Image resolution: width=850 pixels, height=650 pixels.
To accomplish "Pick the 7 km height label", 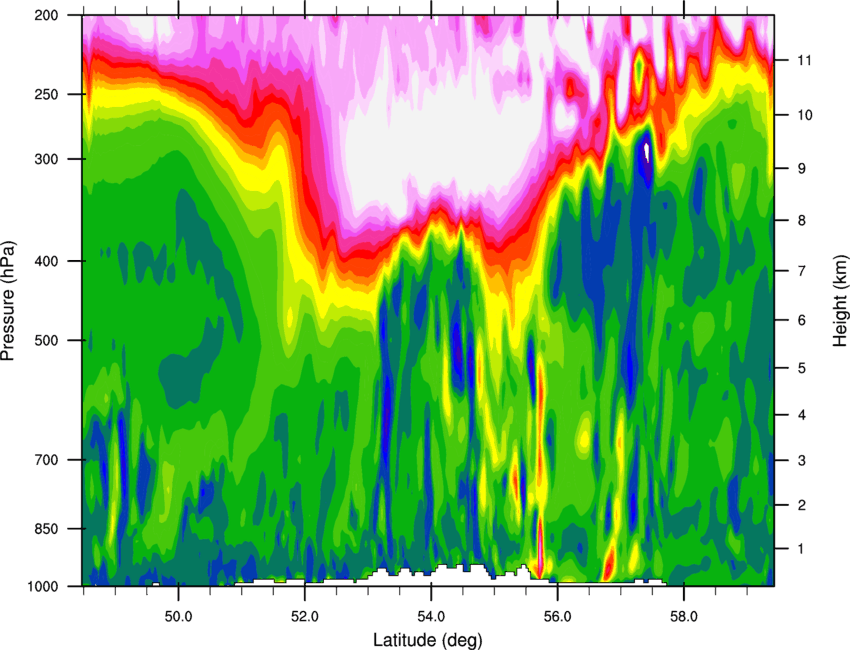I will pos(801,271).
